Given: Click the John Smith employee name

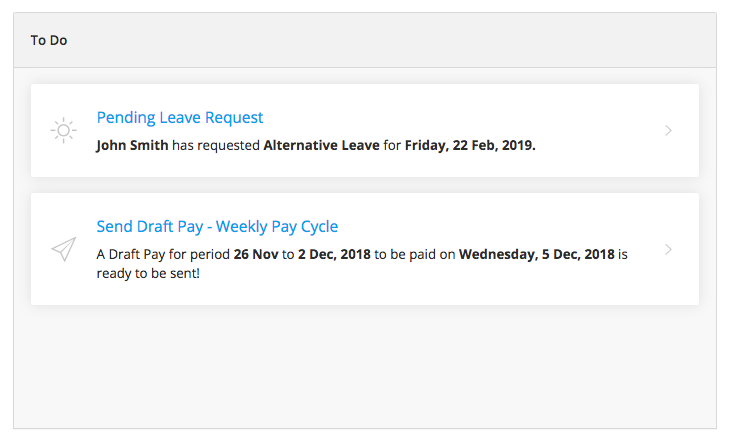Looking at the screenshot, I should click(x=132, y=145).
